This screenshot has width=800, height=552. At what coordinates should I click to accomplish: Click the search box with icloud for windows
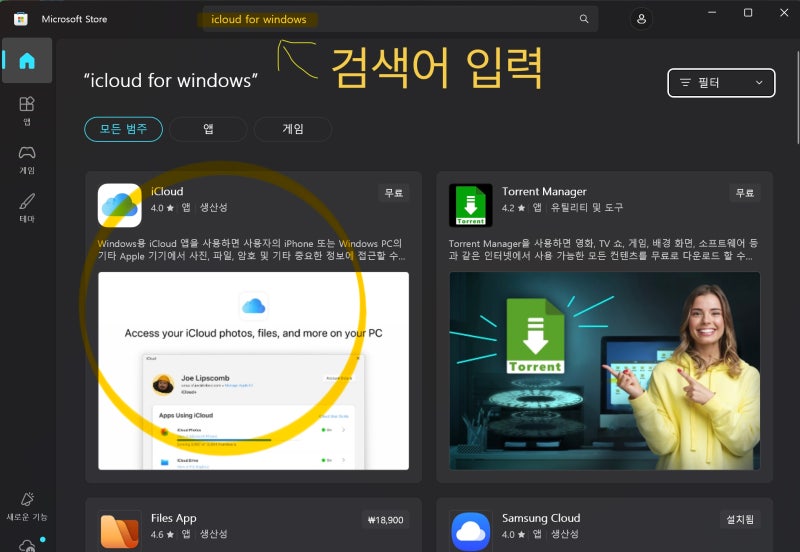(x=400, y=19)
